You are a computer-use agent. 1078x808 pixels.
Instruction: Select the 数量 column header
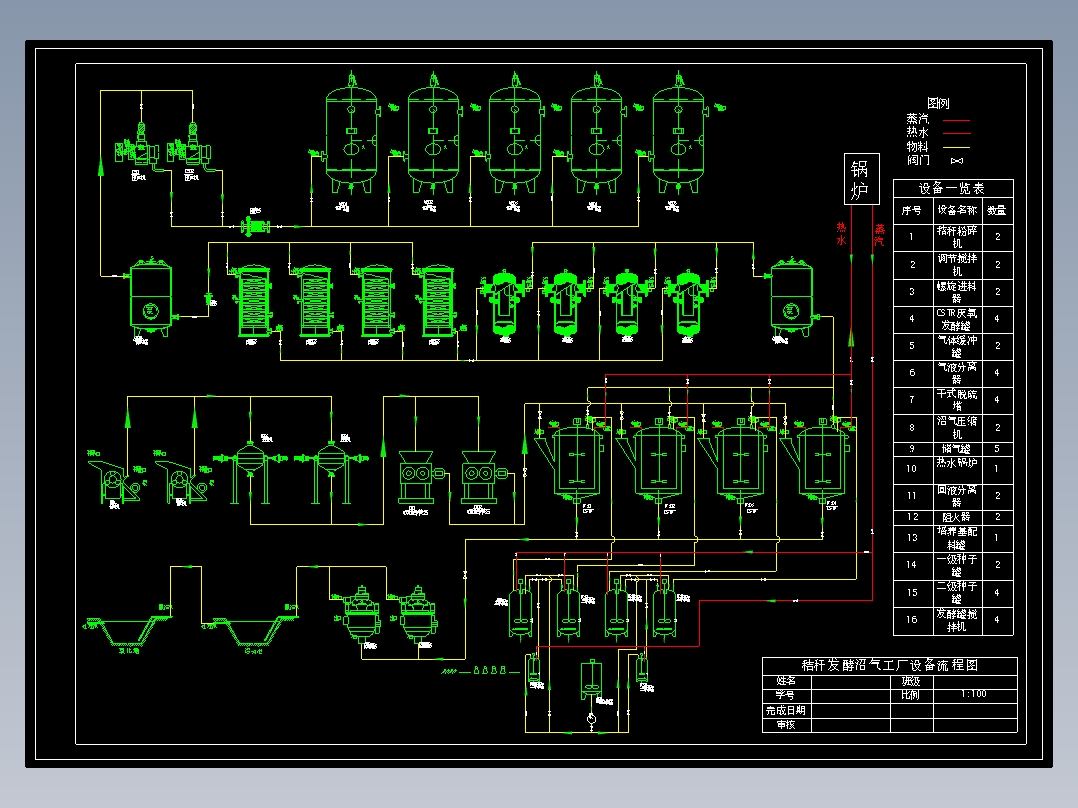(x=997, y=210)
